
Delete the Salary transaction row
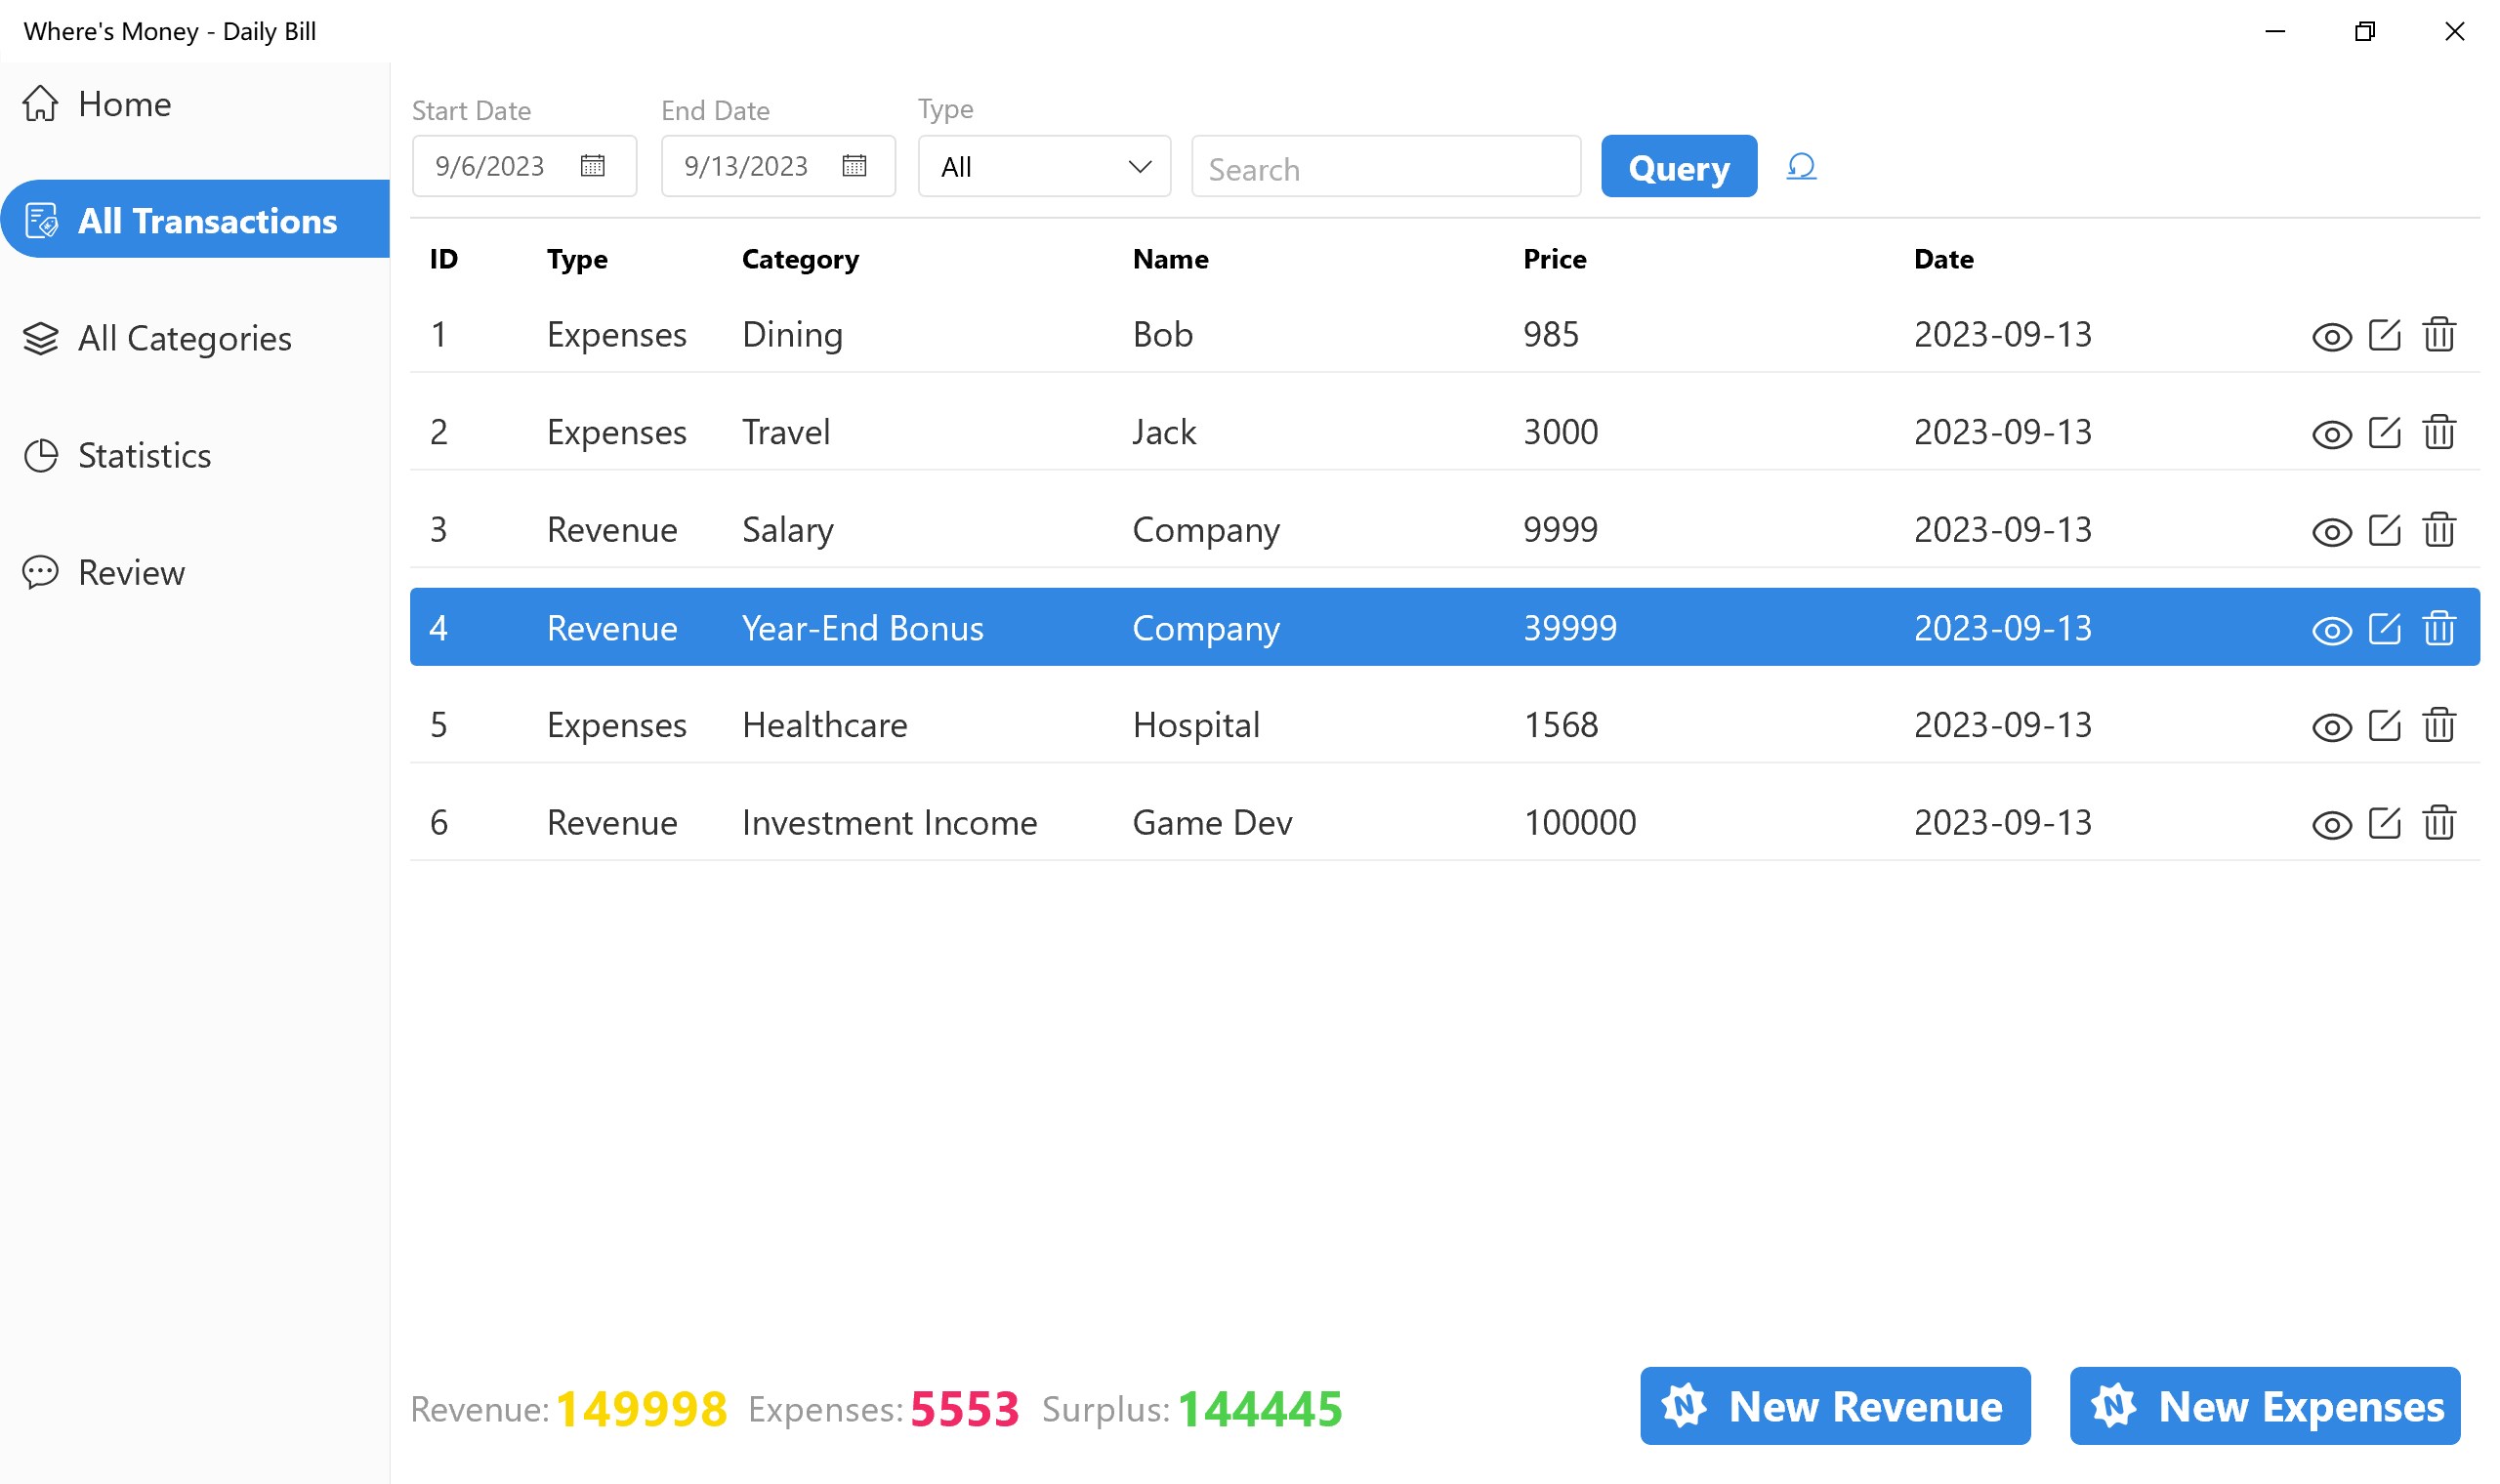pyautogui.click(x=2438, y=530)
